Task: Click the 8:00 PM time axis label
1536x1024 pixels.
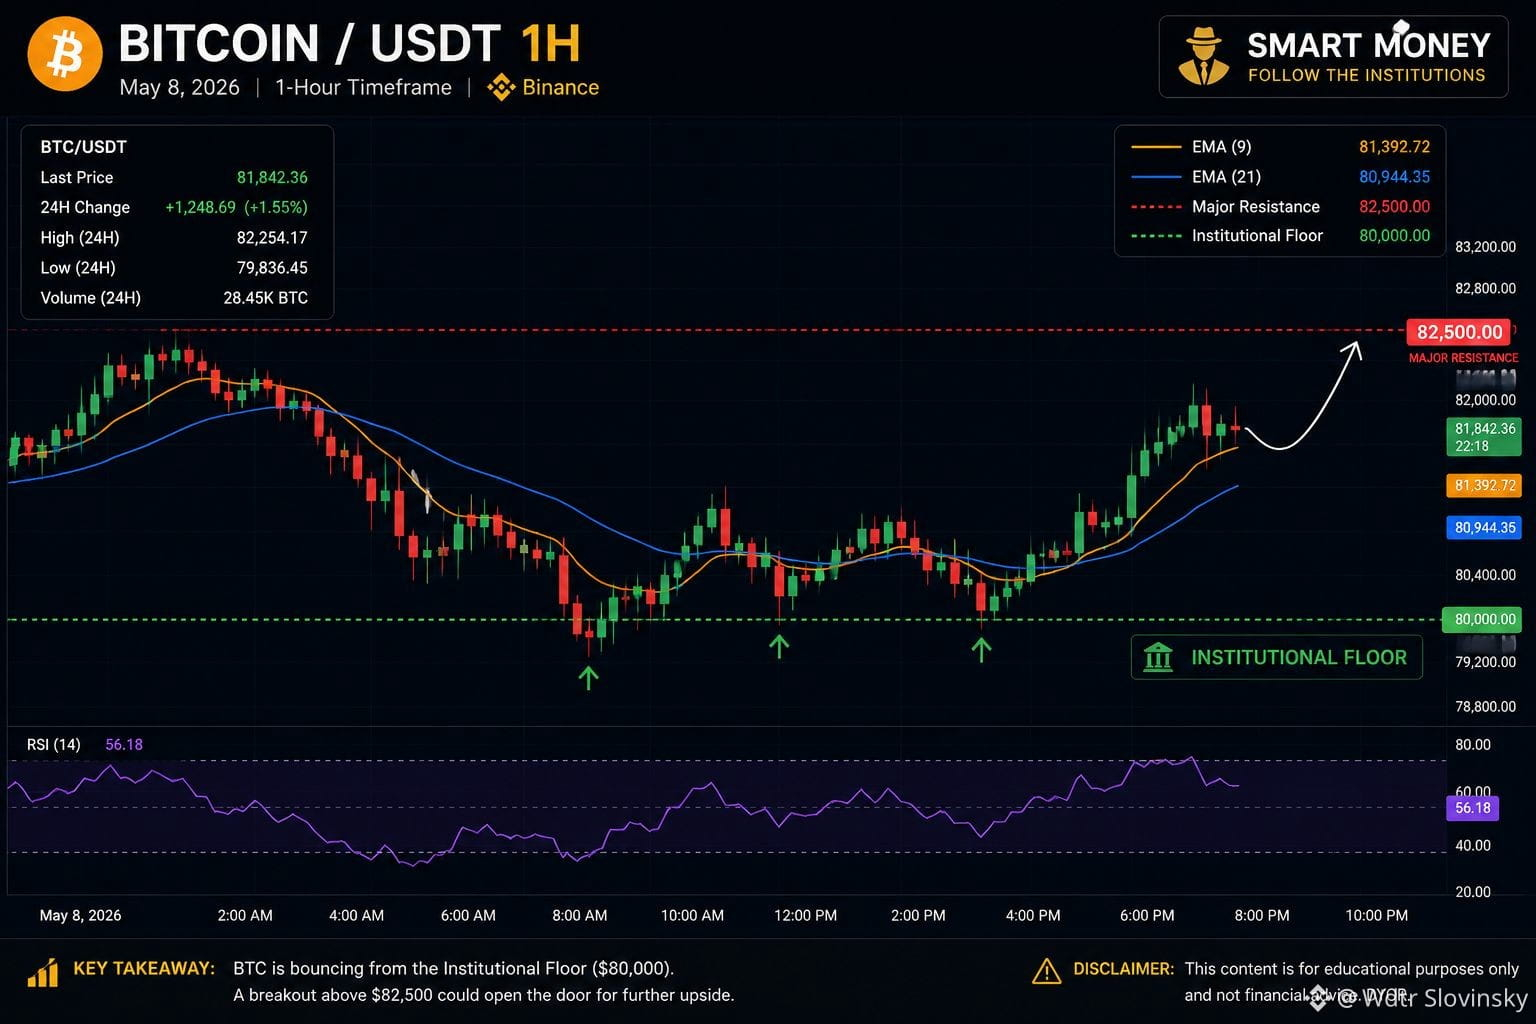Action: point(1262,916)
